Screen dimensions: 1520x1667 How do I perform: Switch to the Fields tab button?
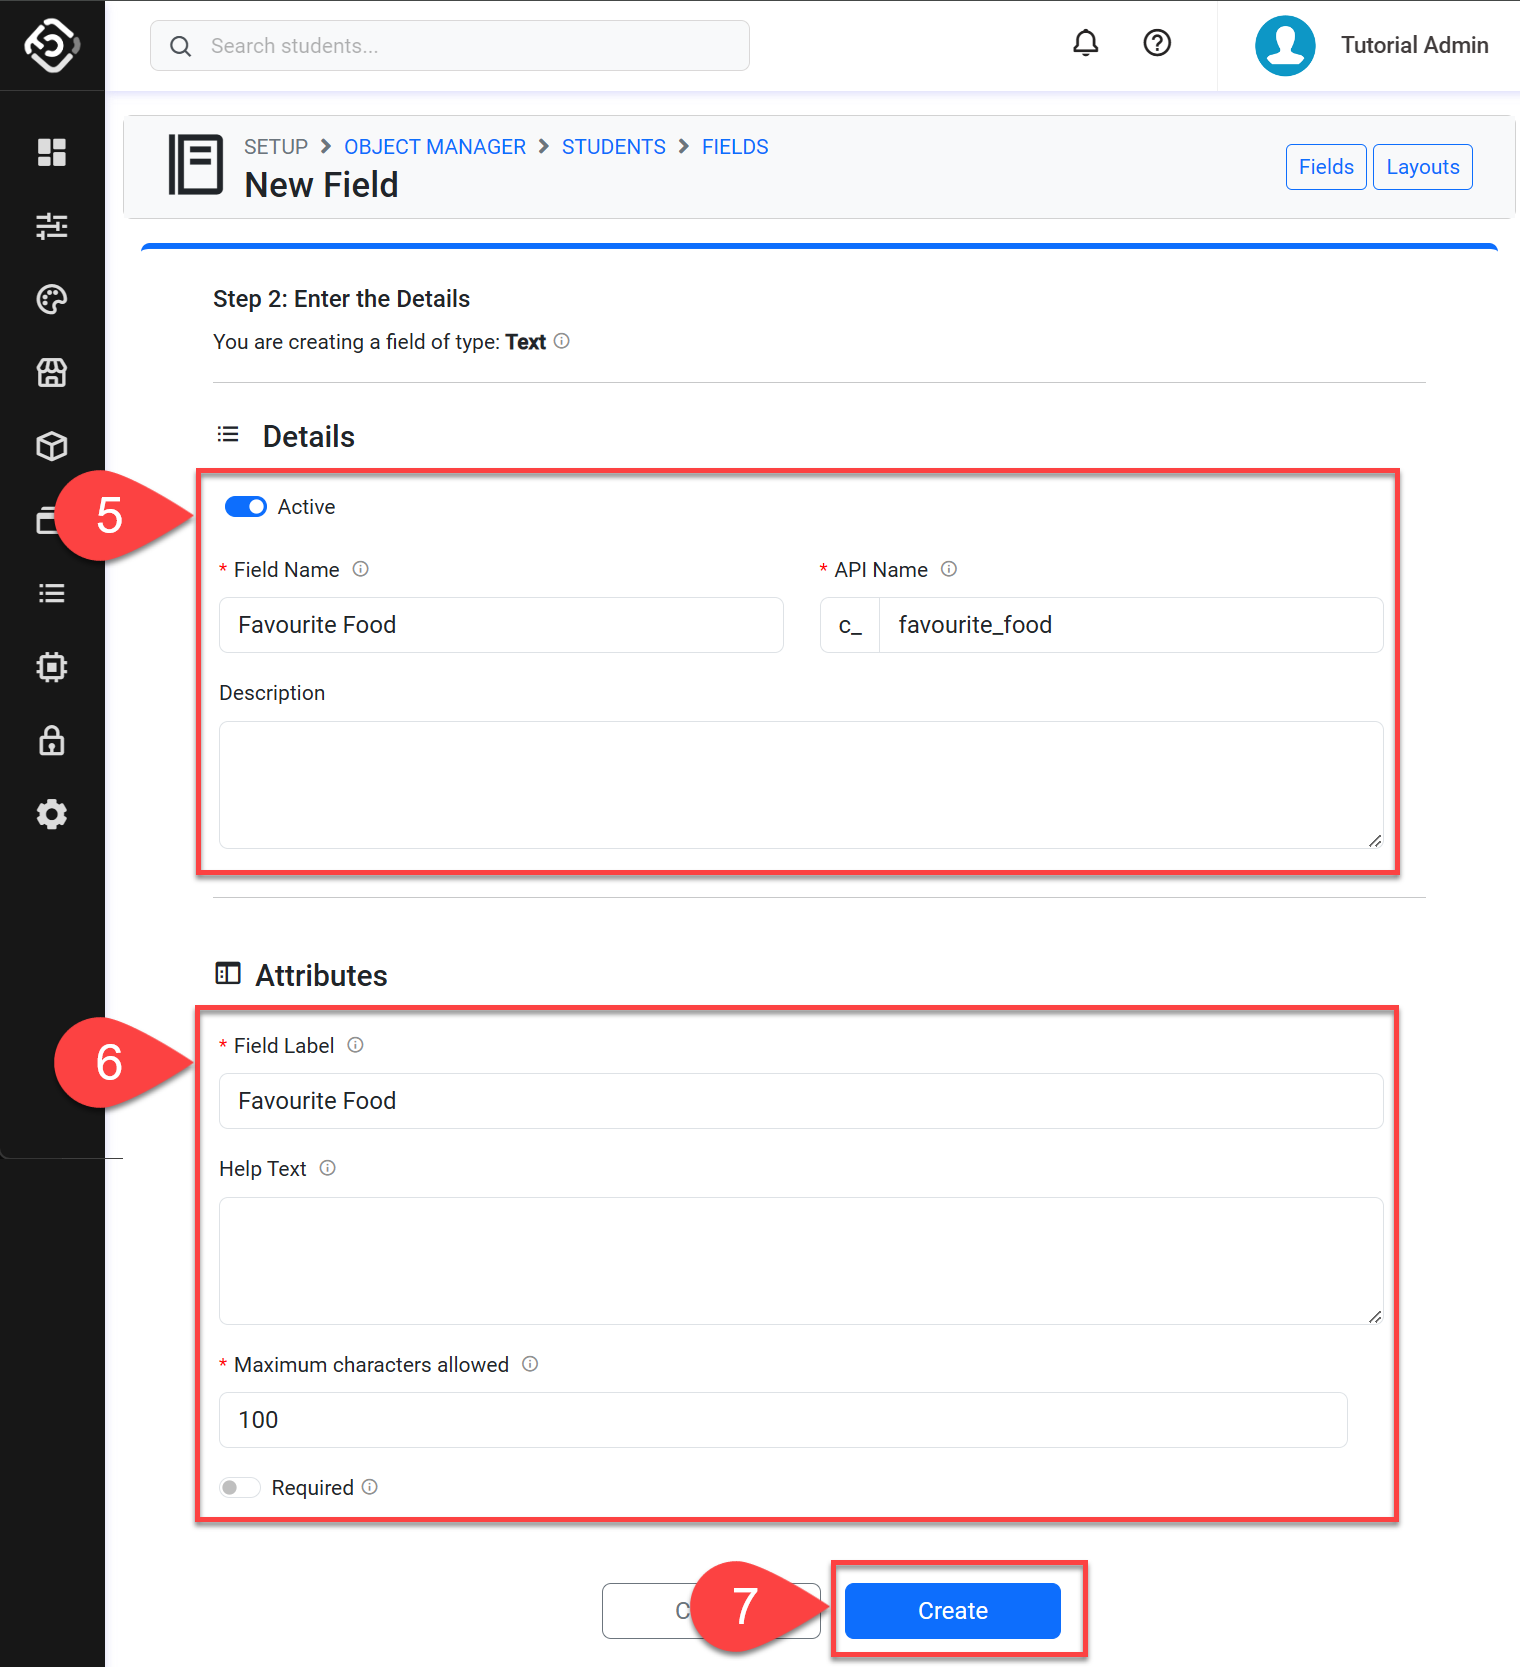tap(1325, 167)
